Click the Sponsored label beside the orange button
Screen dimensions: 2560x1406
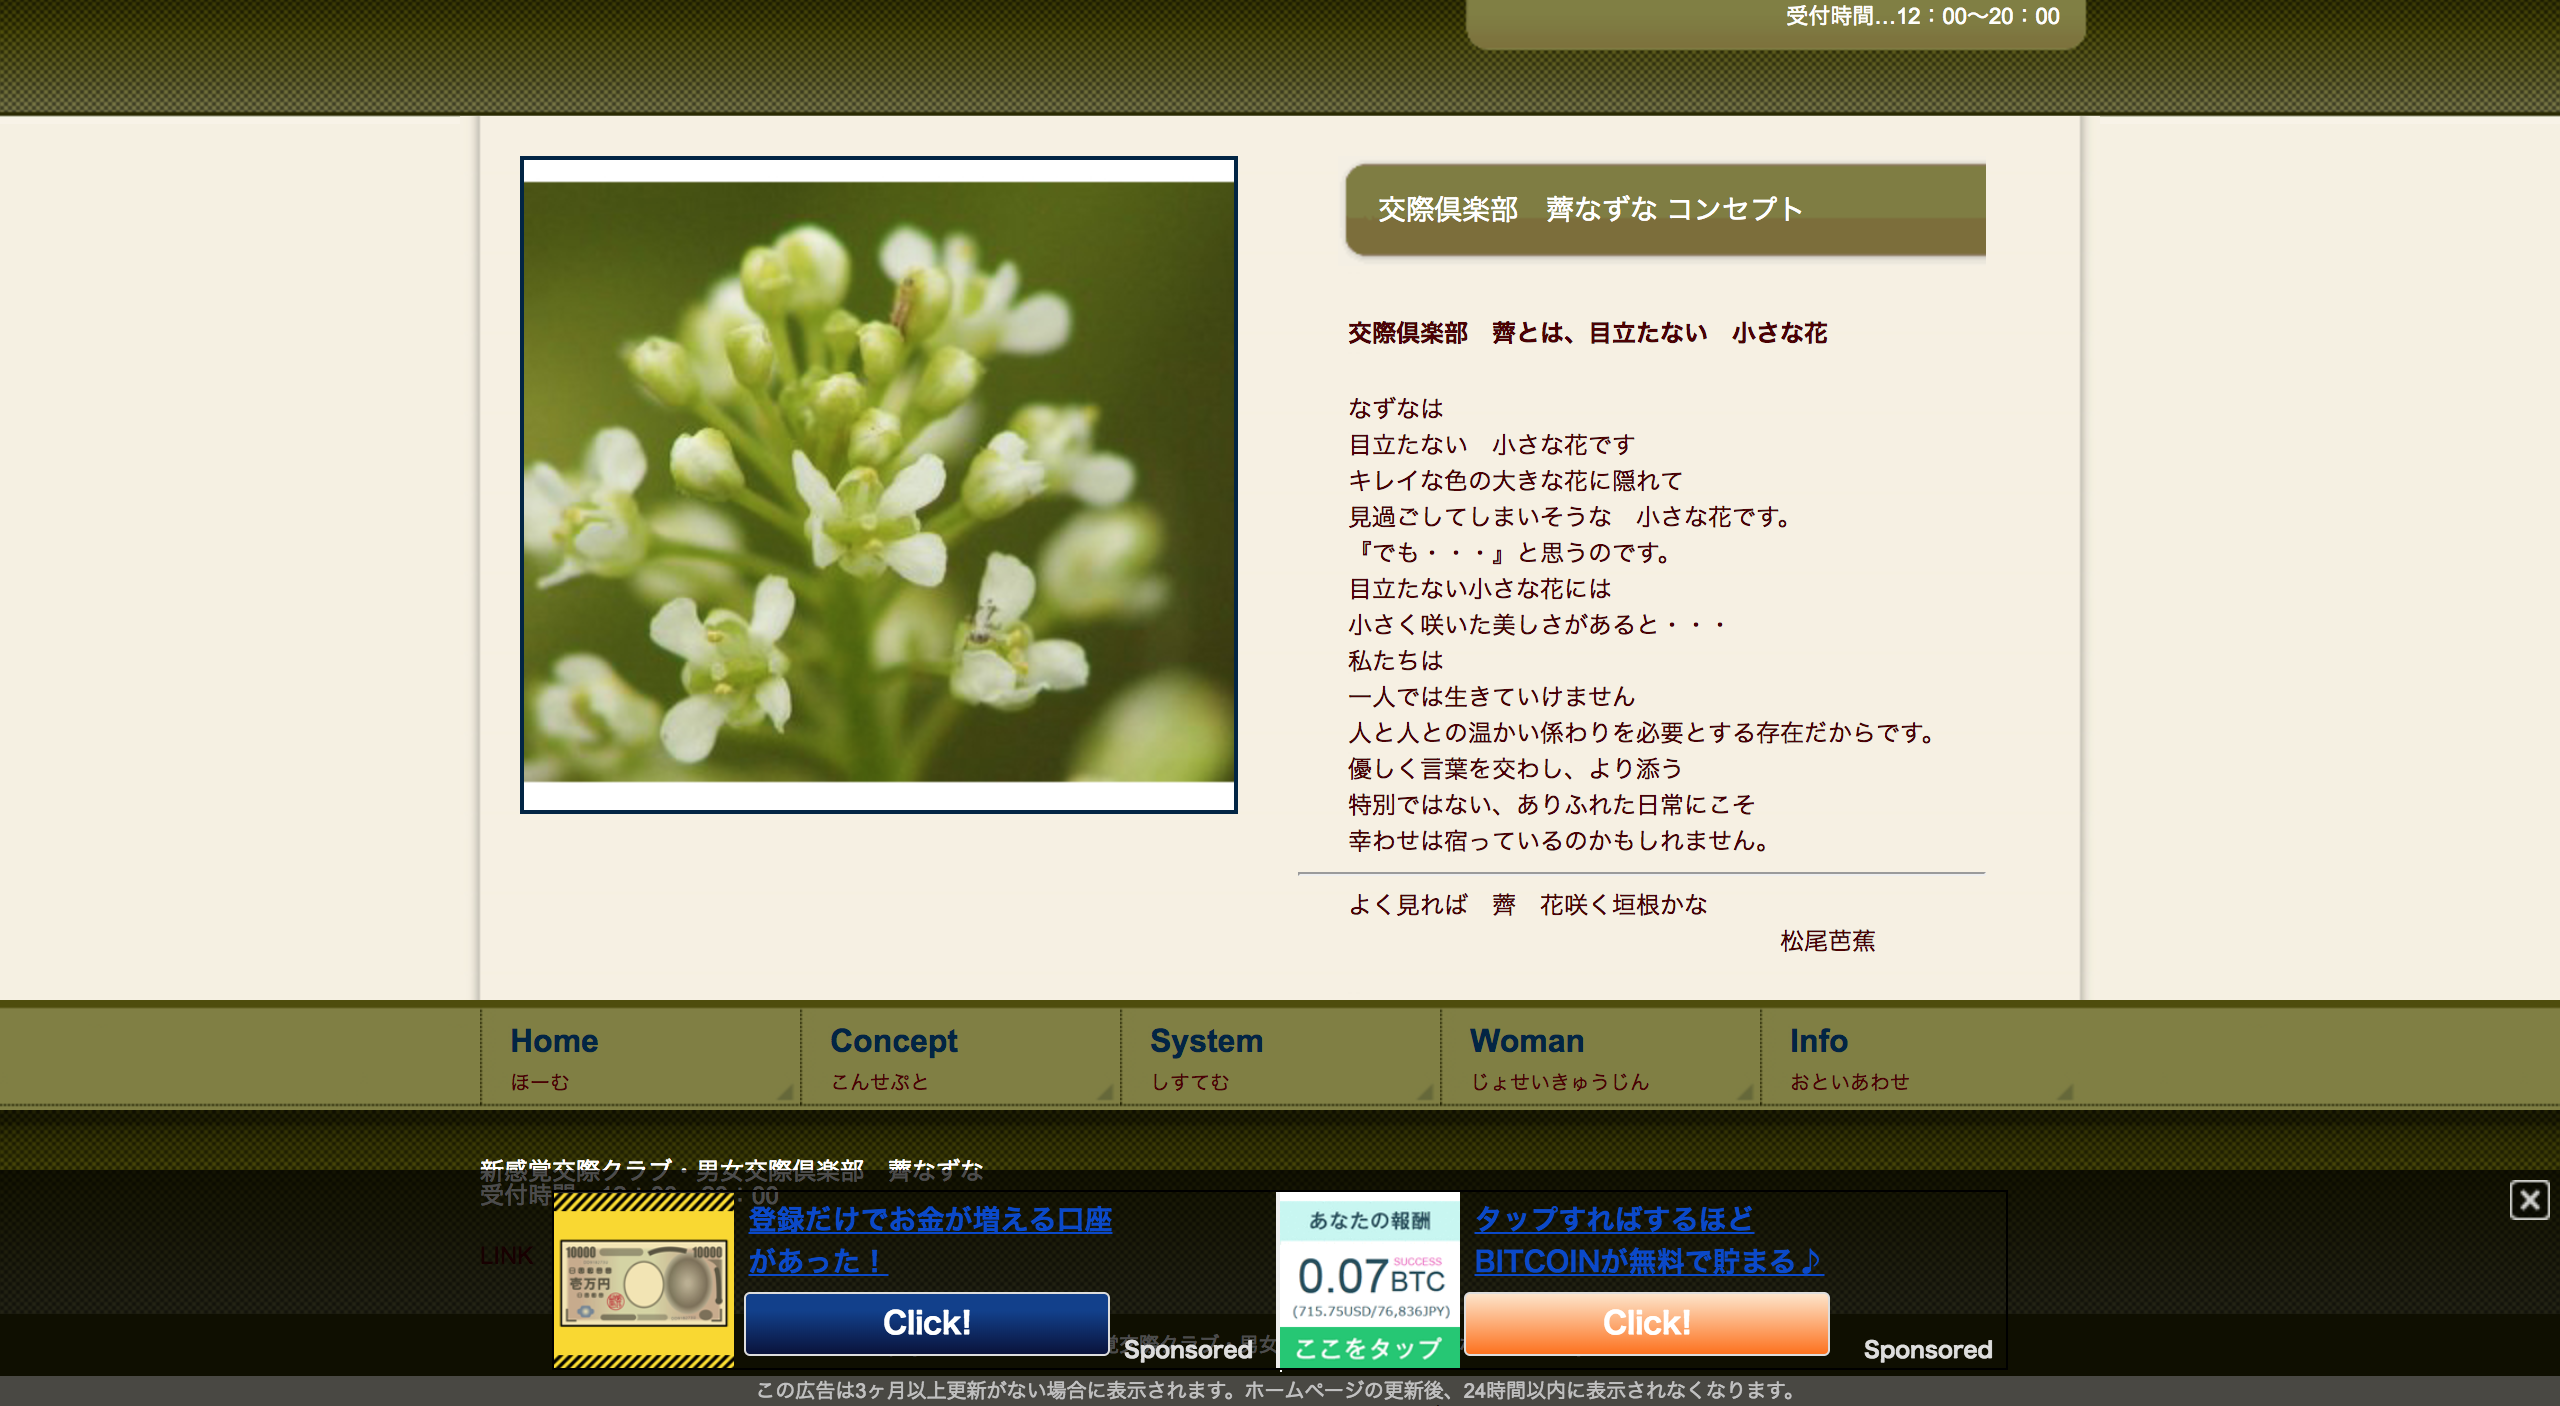pos(1927,1349)
